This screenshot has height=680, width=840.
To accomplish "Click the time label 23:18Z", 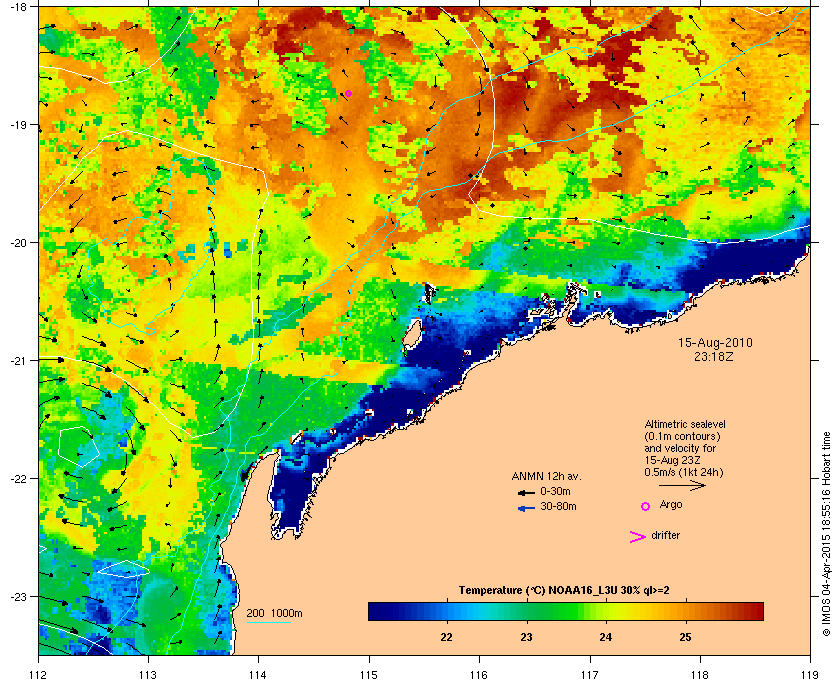I will [714, 356].
